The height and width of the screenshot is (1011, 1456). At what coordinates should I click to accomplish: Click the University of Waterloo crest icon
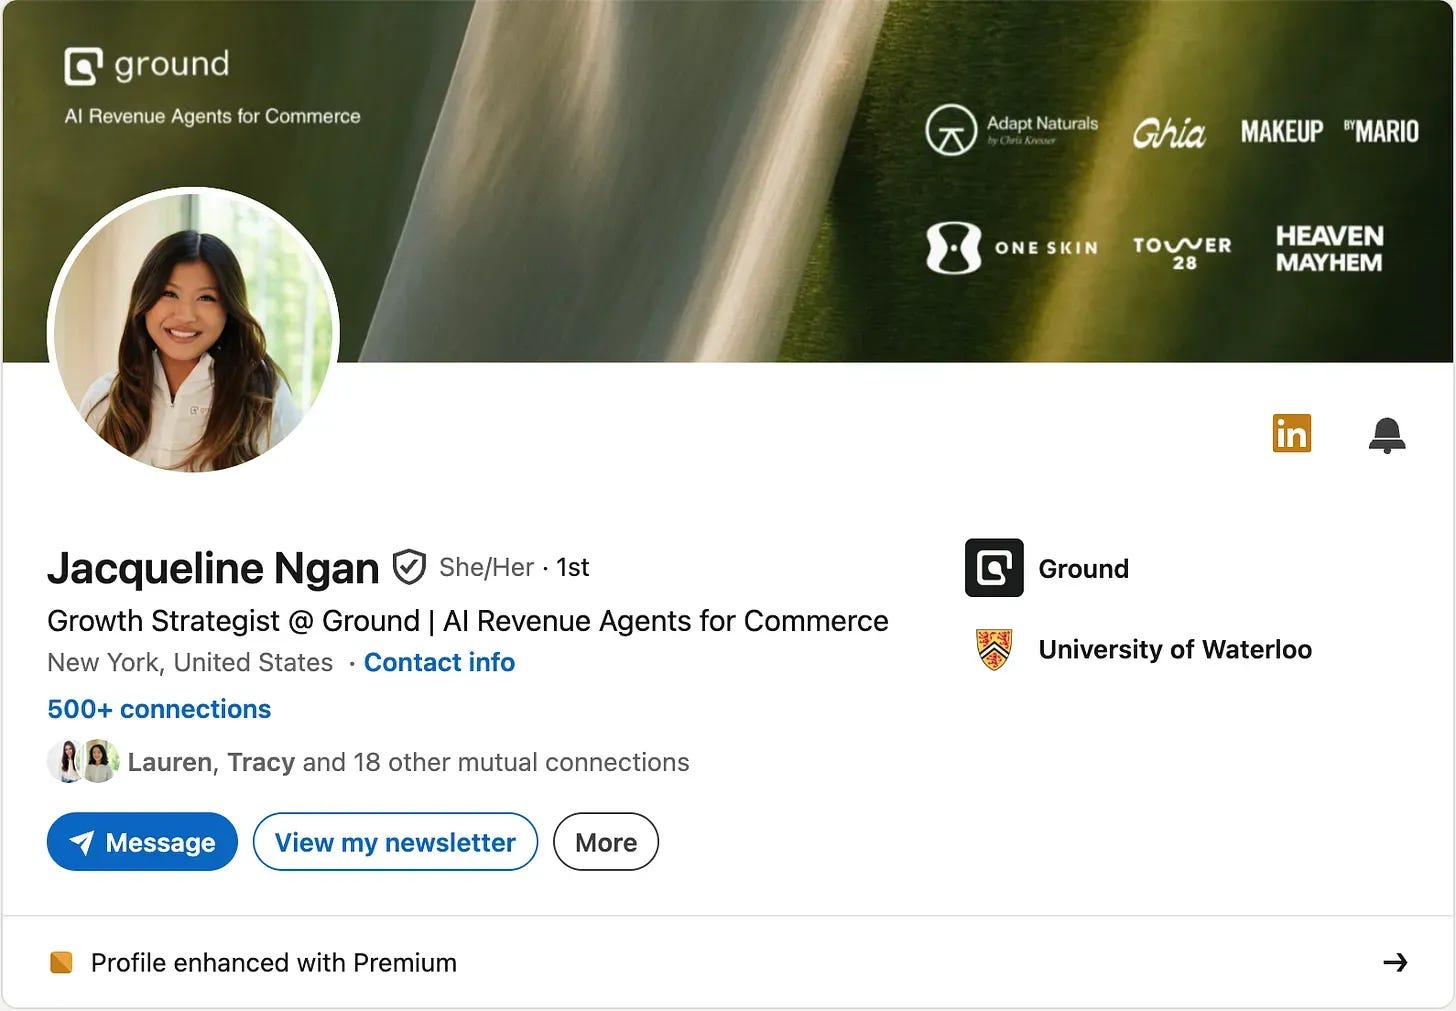coord(994,649)
